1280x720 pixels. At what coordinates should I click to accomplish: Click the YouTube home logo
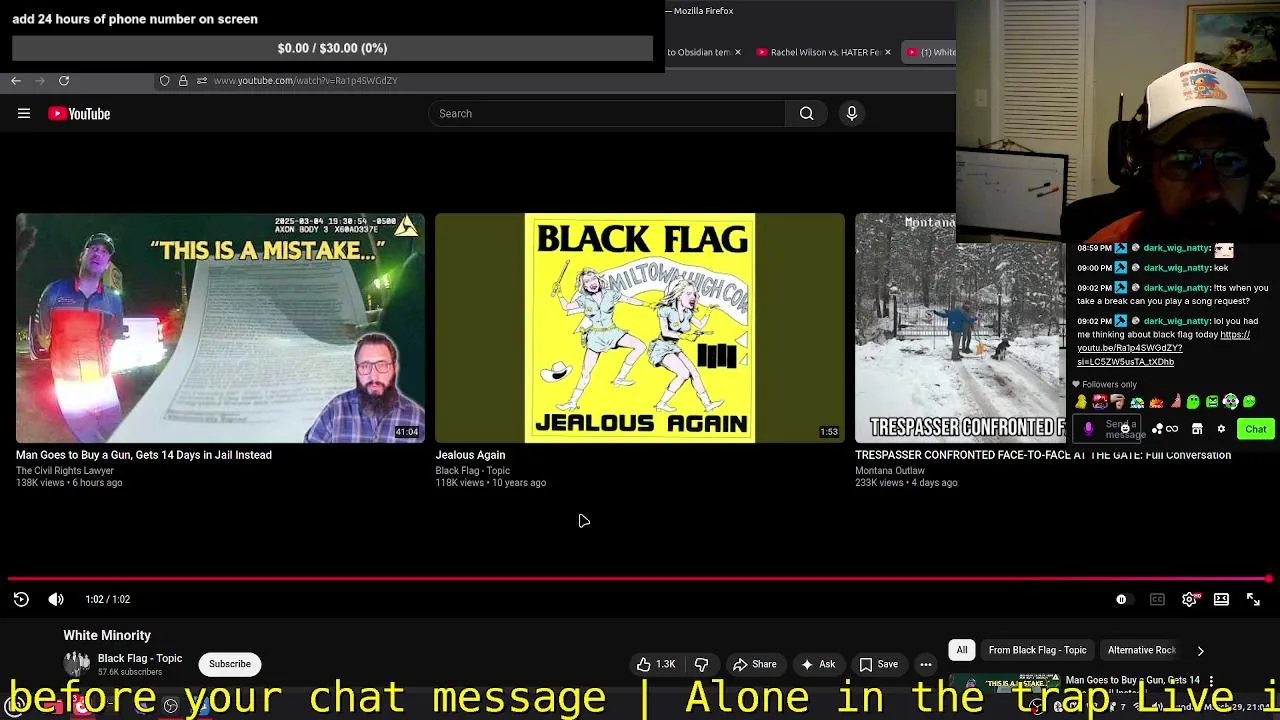79,114
